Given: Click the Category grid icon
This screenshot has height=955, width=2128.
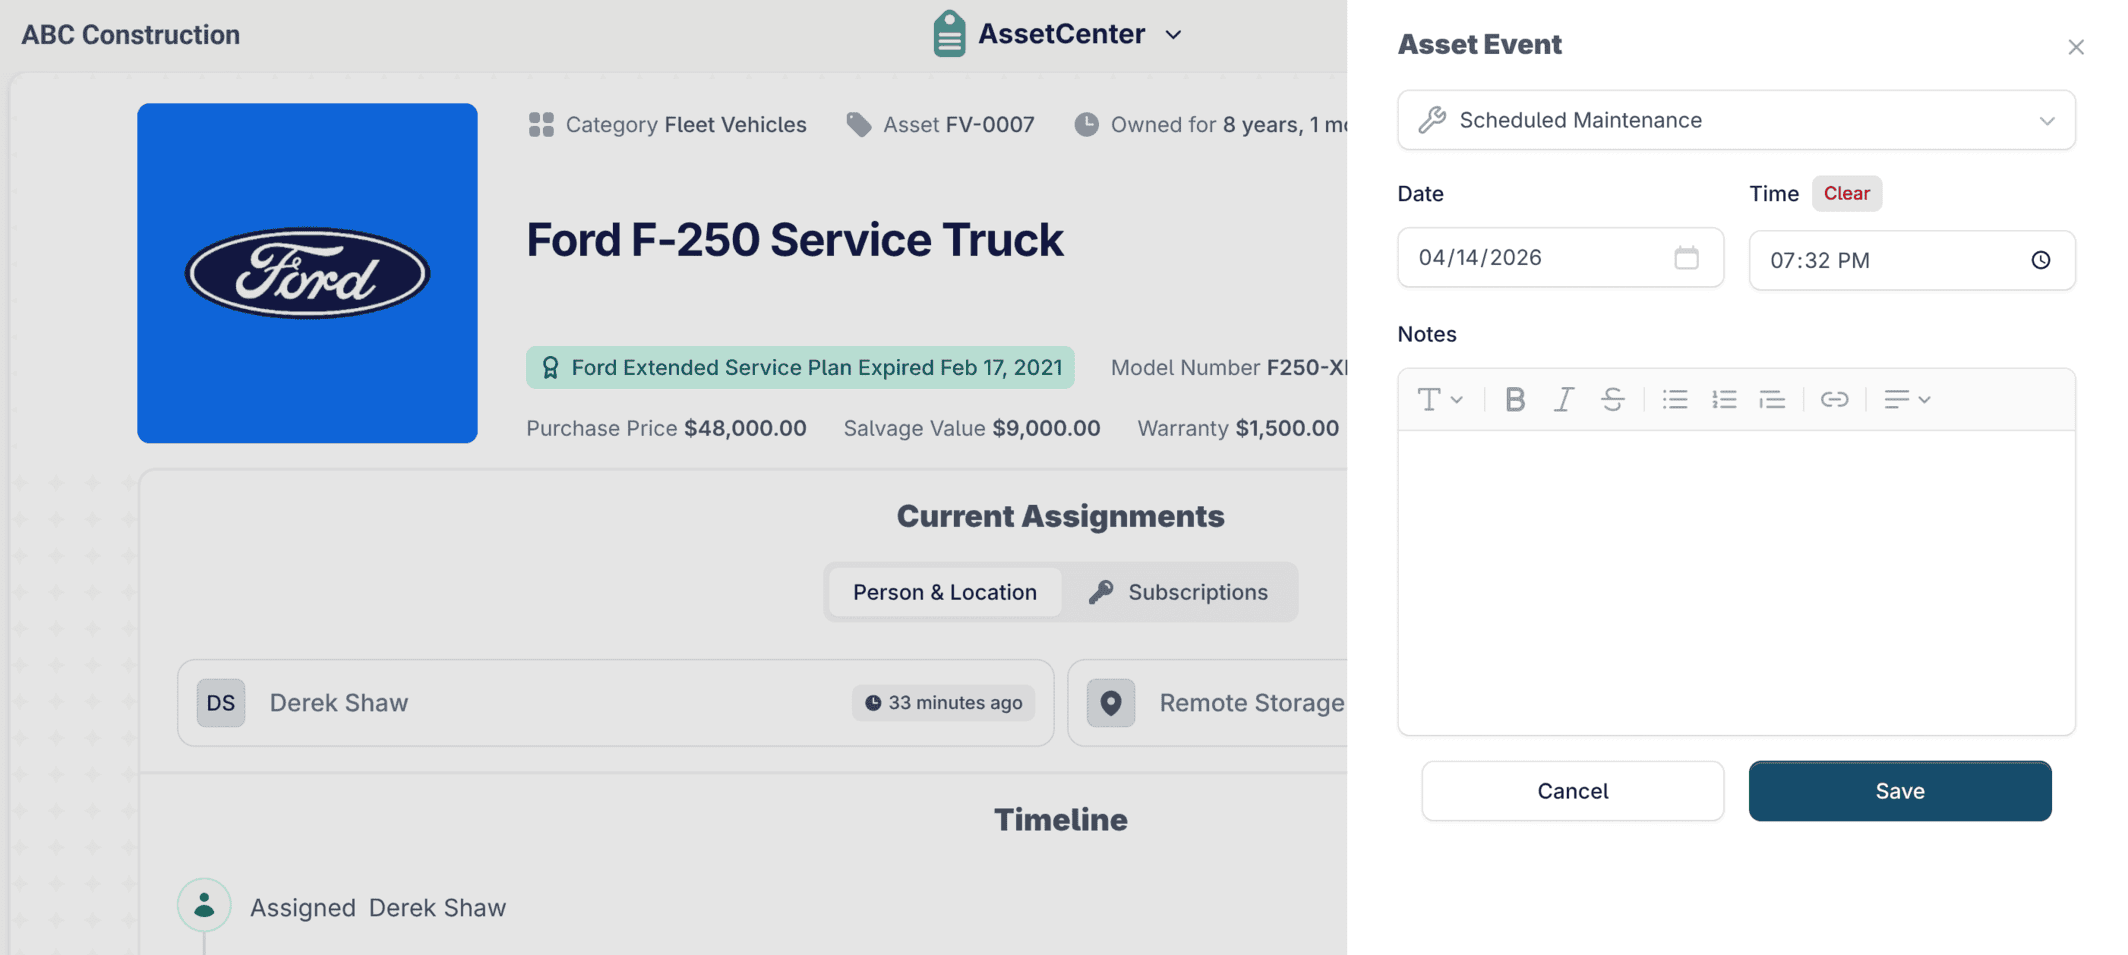Looking at the screenshot, I should click(x=541, y=125).
